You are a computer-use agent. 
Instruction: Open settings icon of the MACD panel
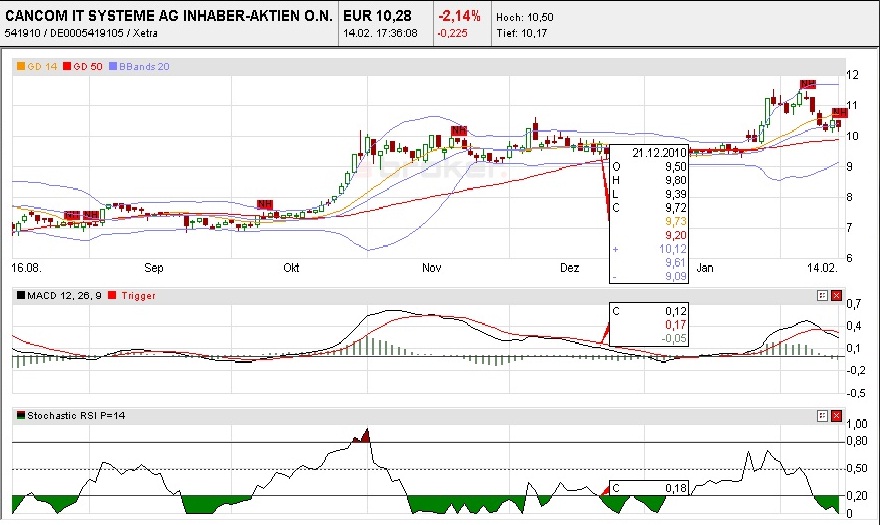(822, 296)
